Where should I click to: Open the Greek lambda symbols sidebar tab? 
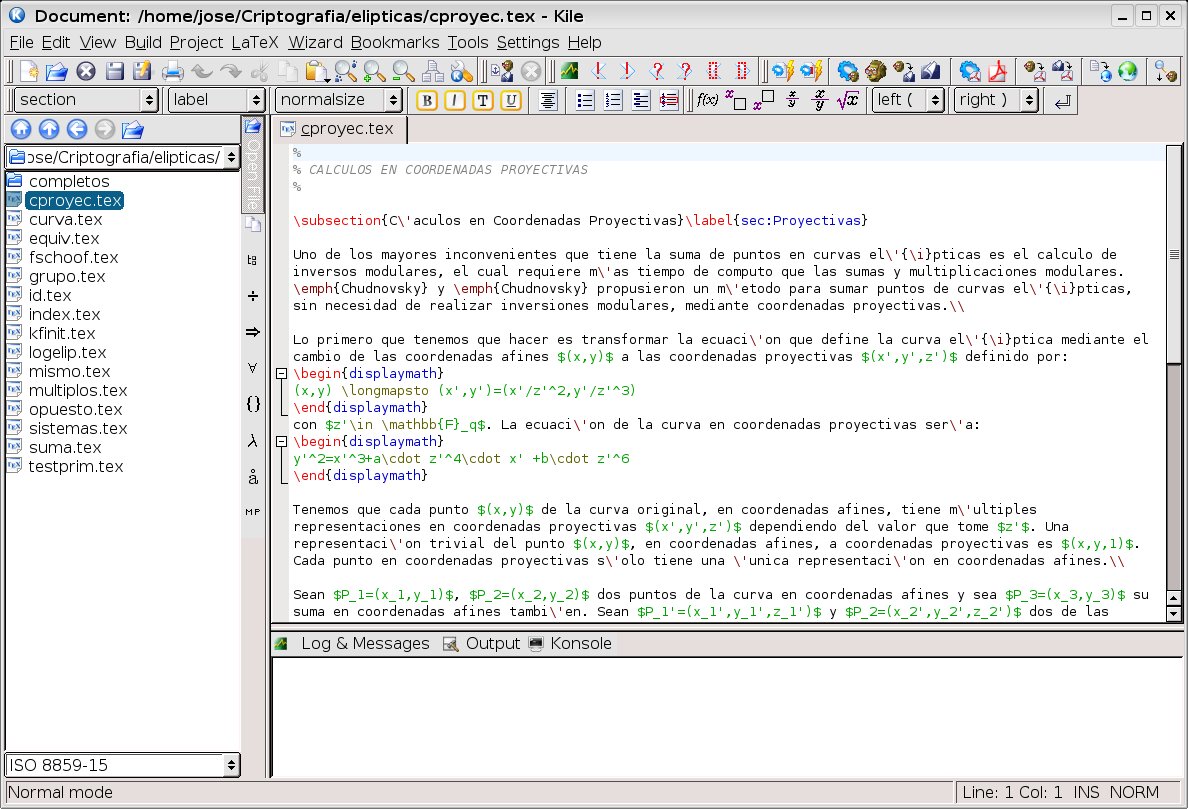click(253, 441)
